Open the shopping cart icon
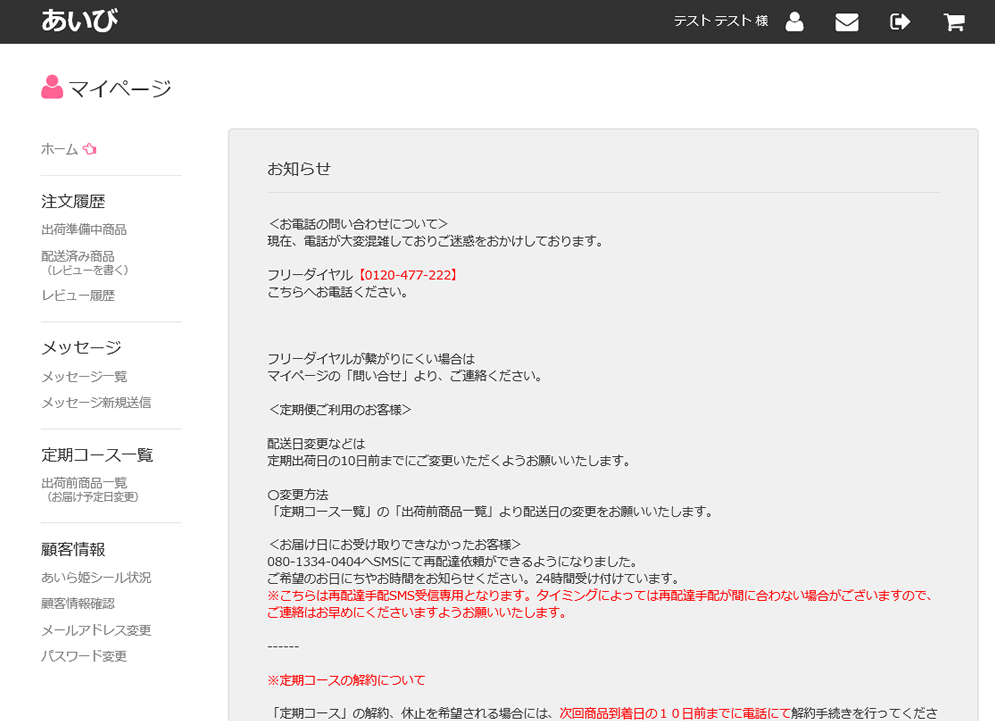Viewport: 995px width, 721px height. click(954, 22)
